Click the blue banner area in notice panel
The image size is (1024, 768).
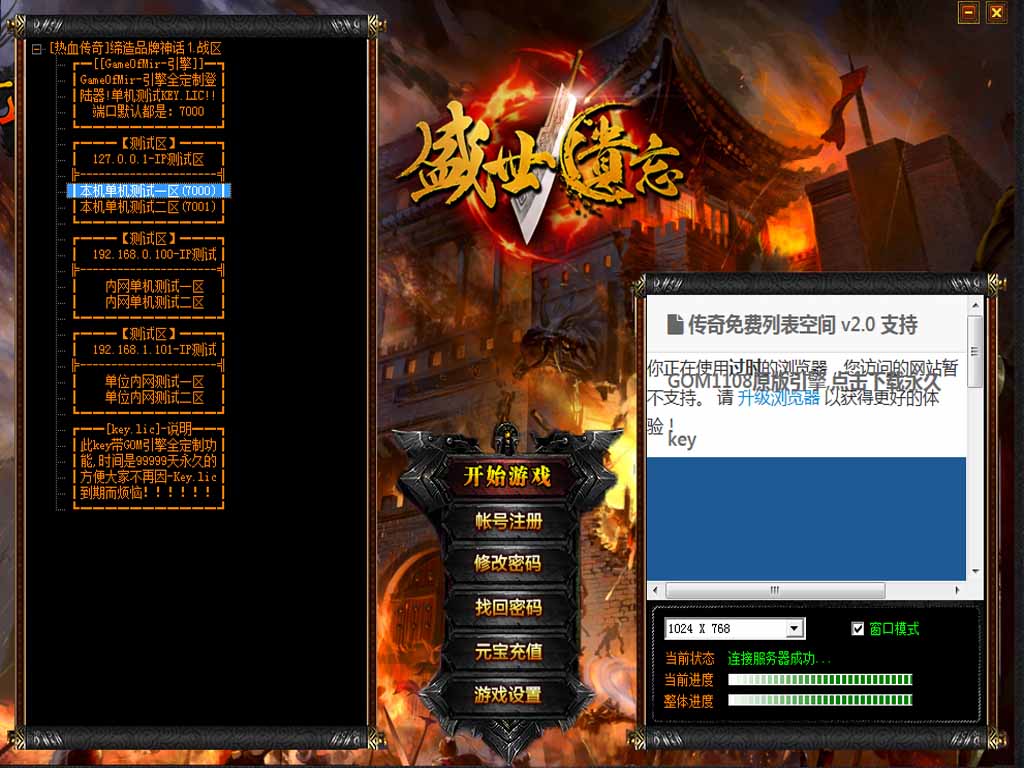pyautogui.click(x=806, y=518)
